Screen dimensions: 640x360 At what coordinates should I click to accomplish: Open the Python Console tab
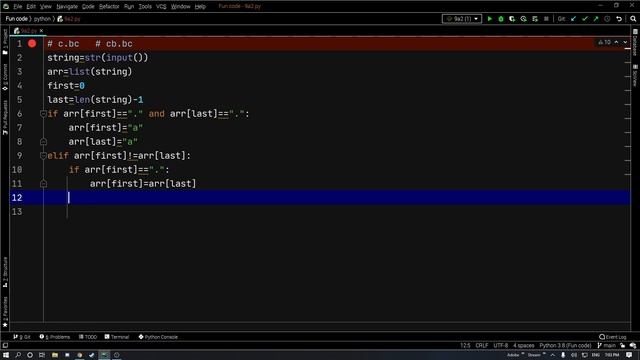(x=158, y=337)
